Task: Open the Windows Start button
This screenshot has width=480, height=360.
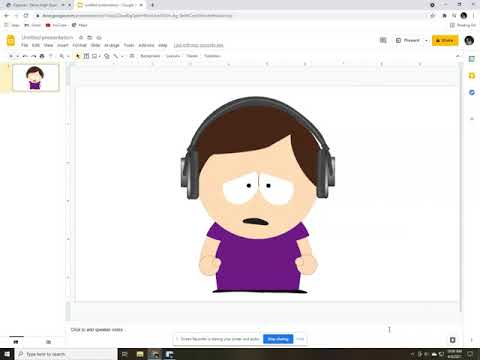Action: pos(7,354)
